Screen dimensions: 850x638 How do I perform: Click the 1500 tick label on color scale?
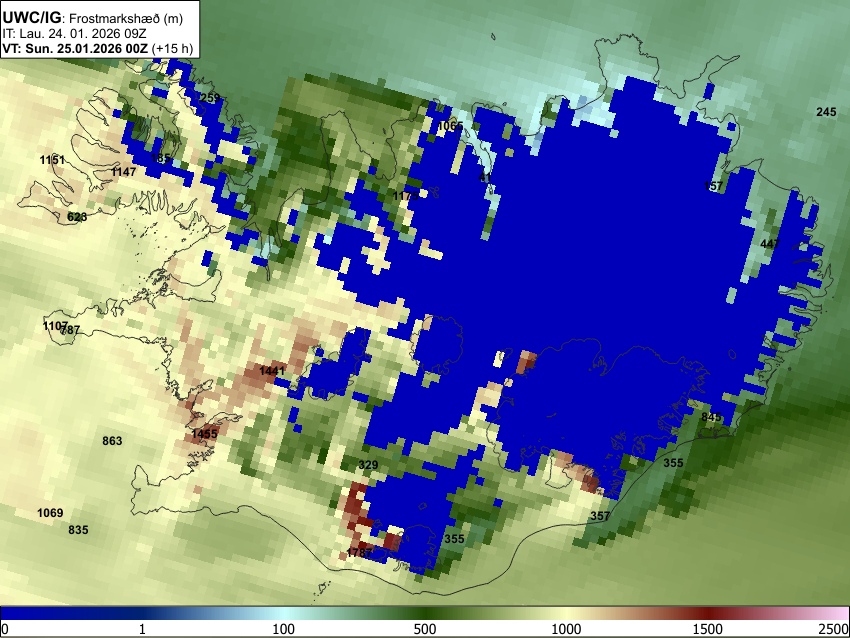[708, 629]
